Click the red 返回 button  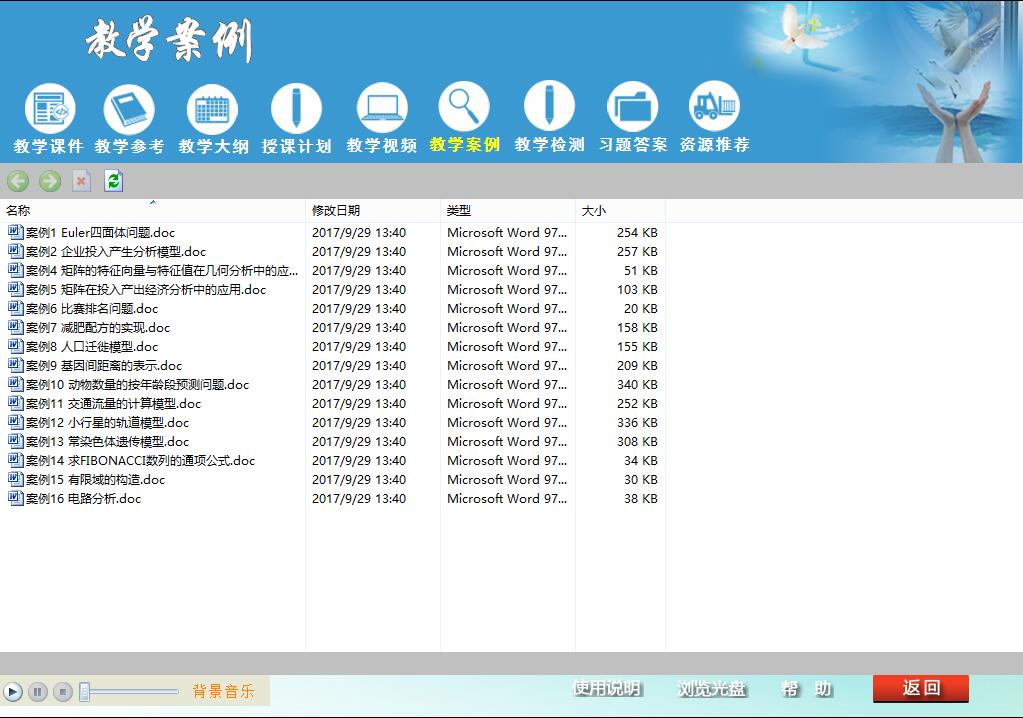coord(921,688)
